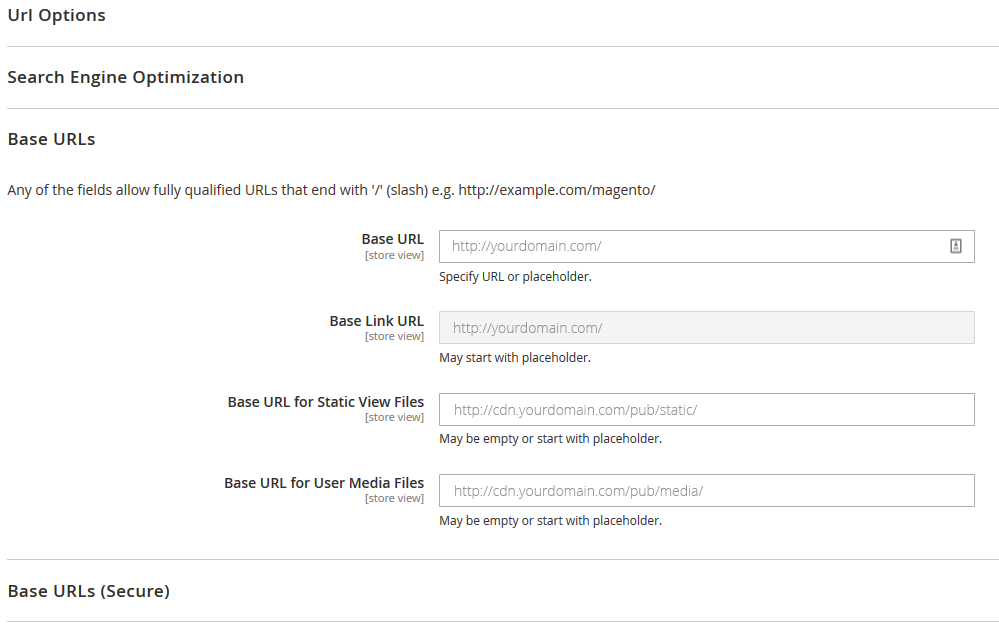Open the Base URLs (Secure) section
Screen dimensions: 999x628
[x=88, y=591]
